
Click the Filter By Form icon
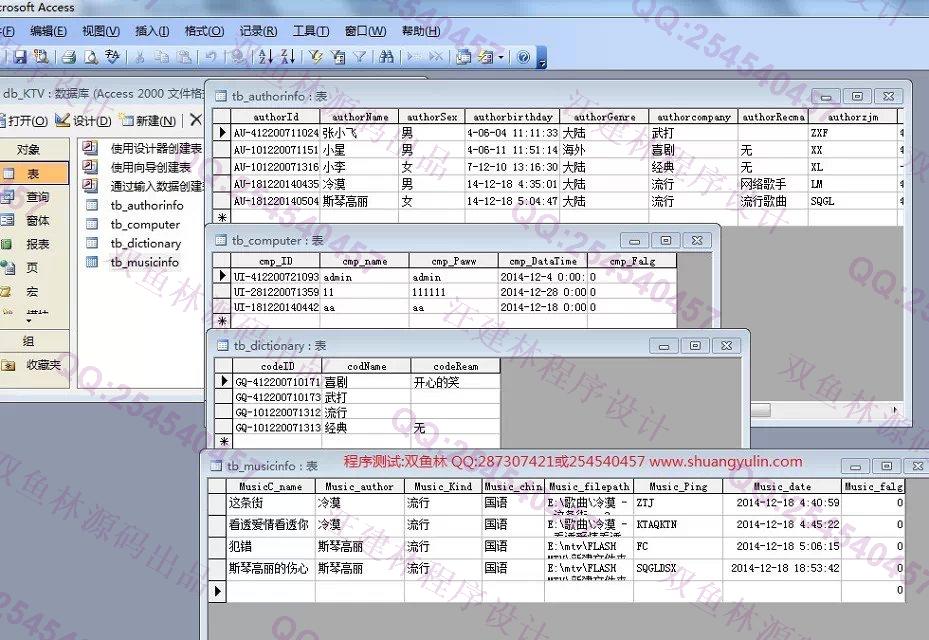click(x=338, y=57)
